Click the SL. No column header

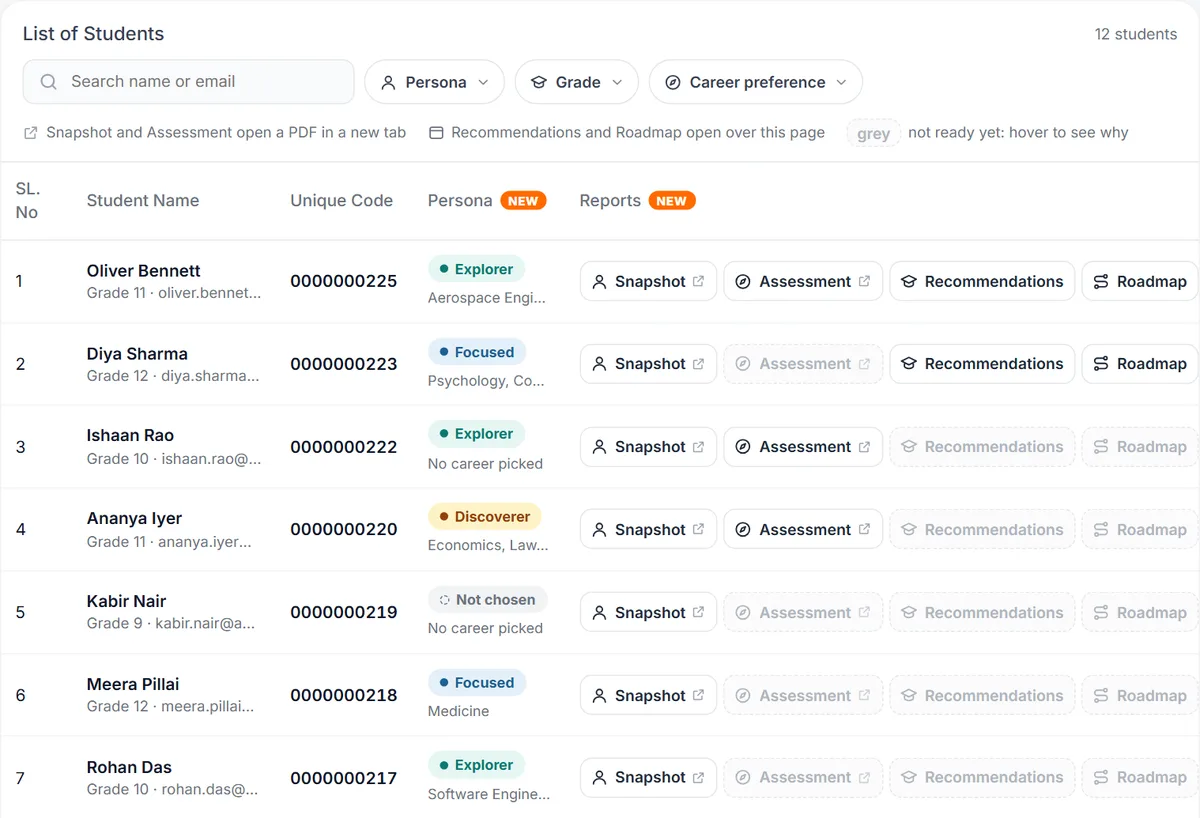coord(27,200)
